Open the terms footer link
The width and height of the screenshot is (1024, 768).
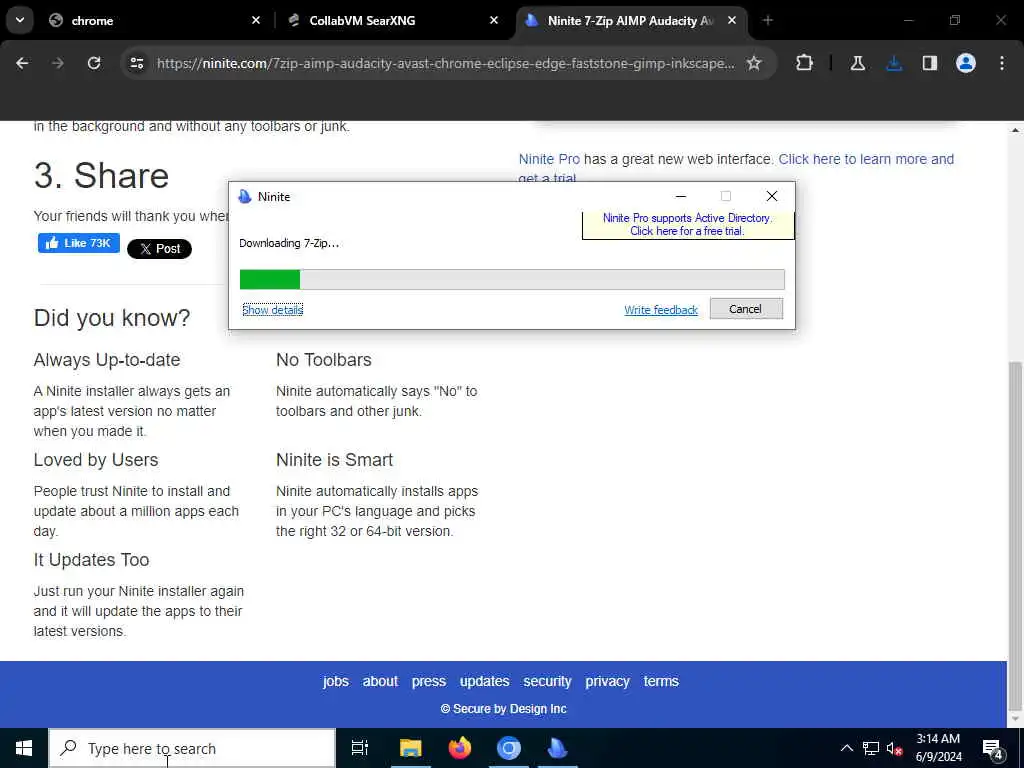661,681
